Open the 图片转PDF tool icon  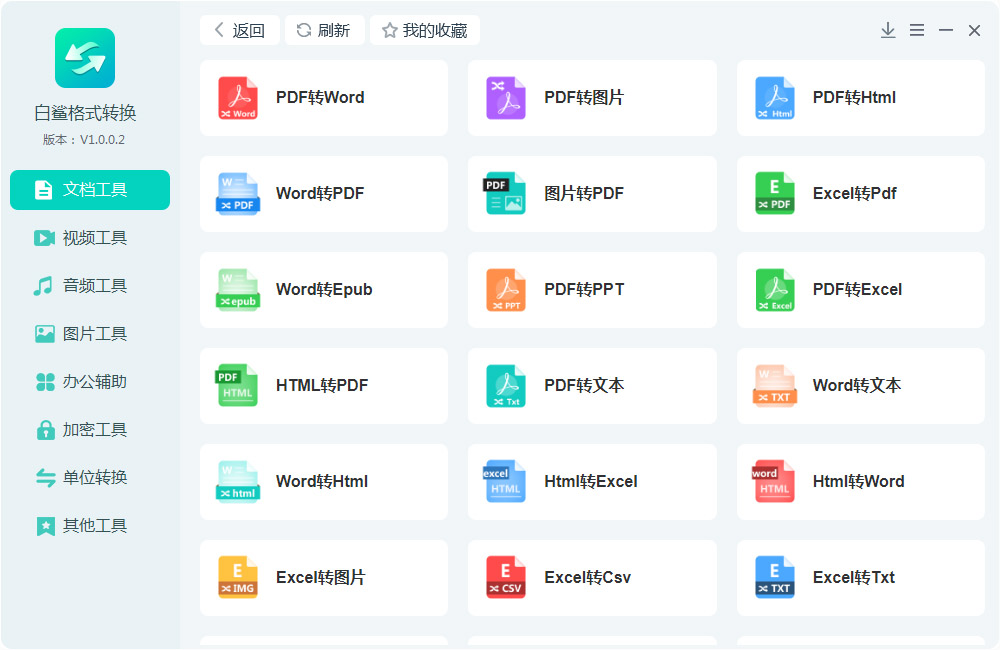506,194
